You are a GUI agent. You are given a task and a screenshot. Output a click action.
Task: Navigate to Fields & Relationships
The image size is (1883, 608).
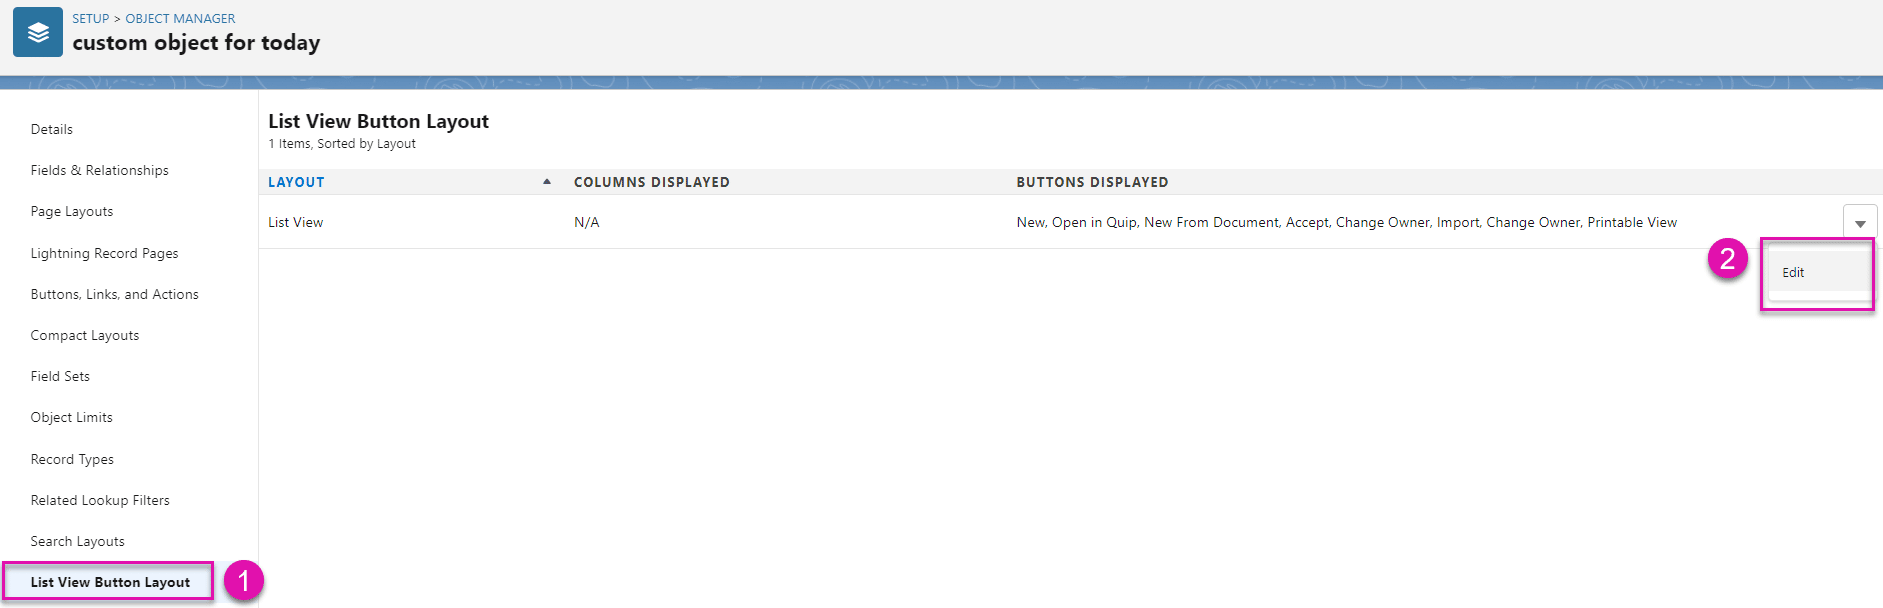click(99, 171)
